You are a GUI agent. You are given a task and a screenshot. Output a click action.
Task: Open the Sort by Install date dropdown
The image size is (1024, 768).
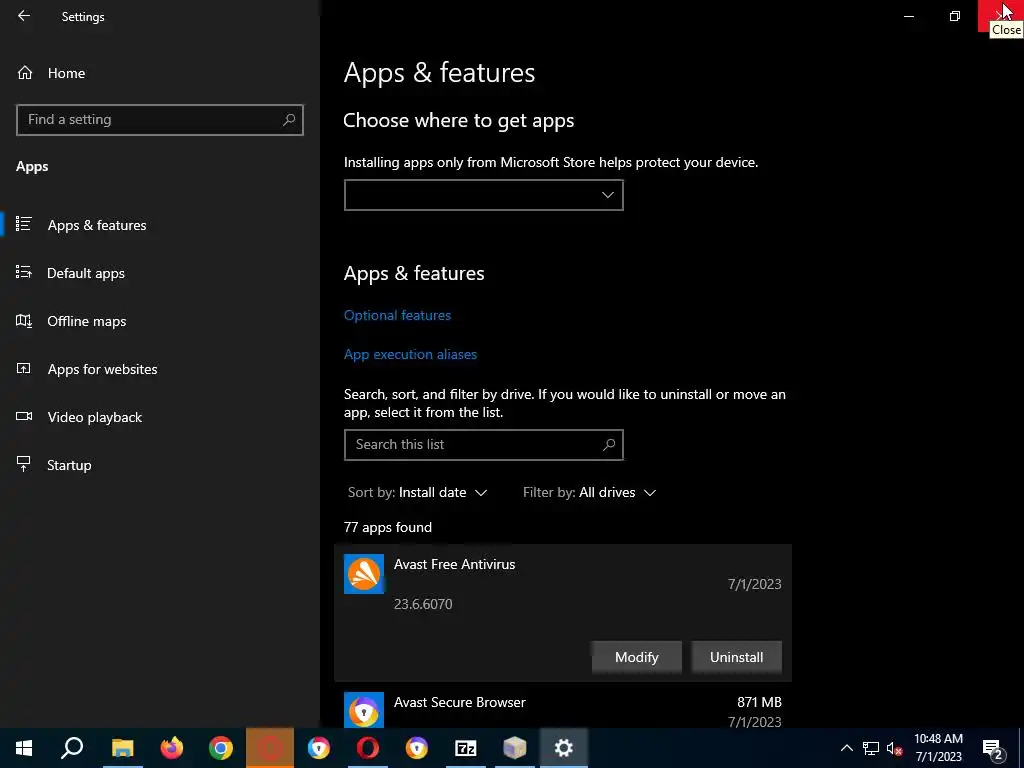417,492
